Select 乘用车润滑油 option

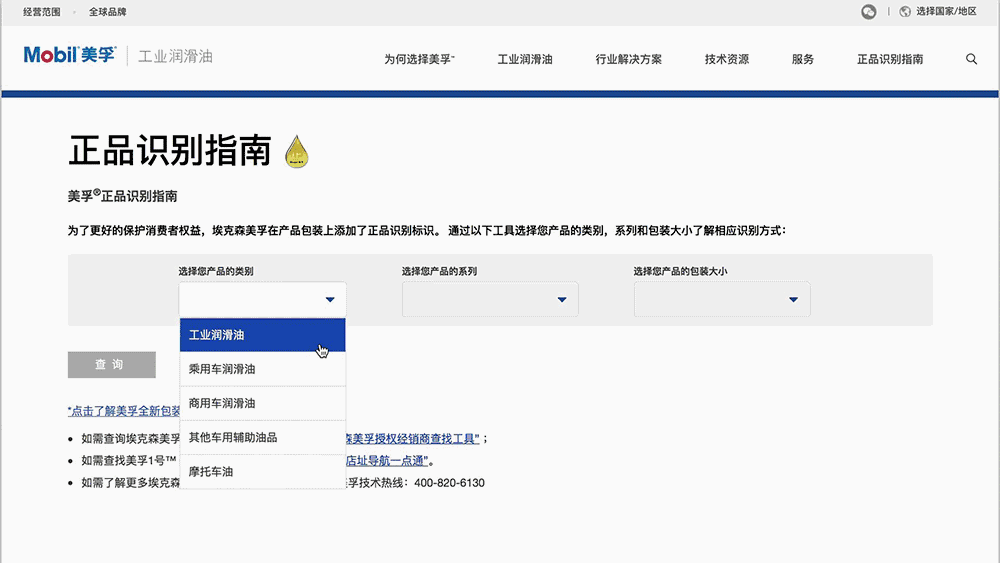(262, 369)
